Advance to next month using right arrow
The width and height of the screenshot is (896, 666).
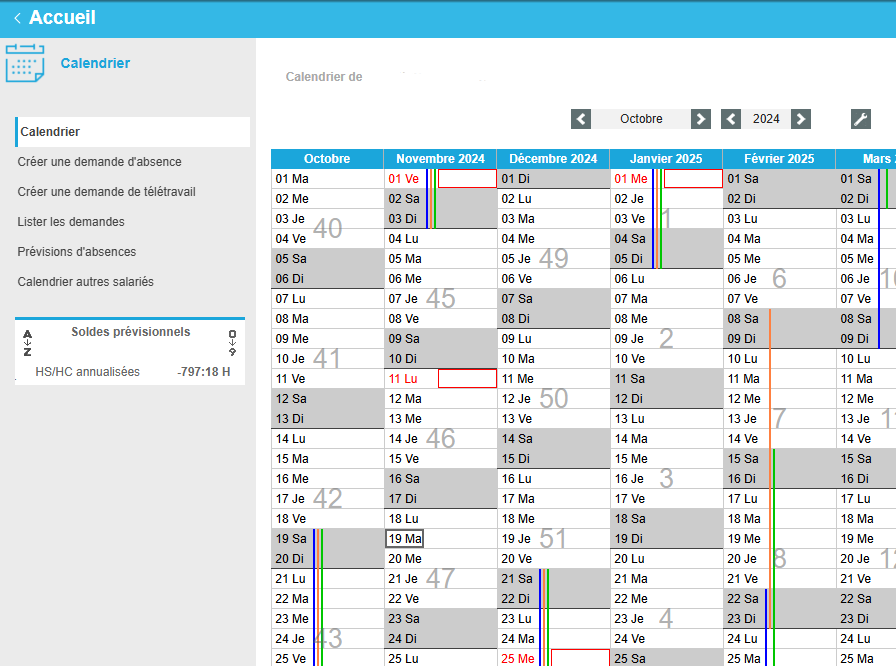coord(701,119)
